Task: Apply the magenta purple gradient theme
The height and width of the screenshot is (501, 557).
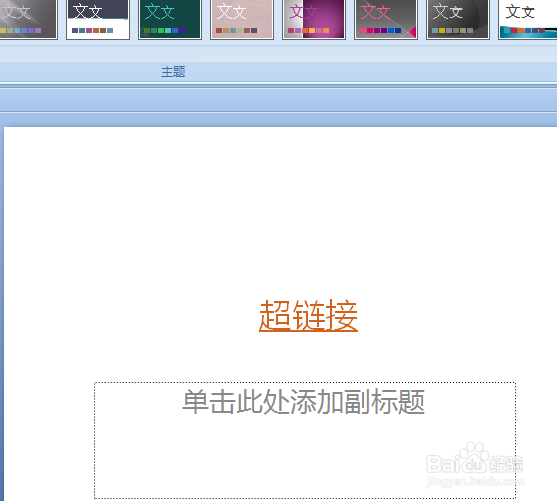Action: [x=314, y=19]
